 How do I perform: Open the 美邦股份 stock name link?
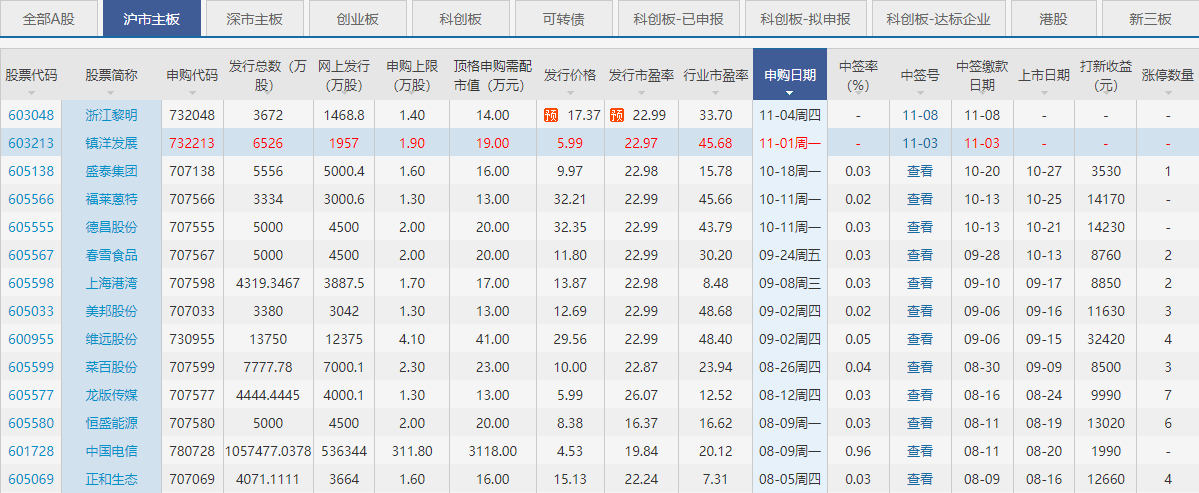point(112,311)
